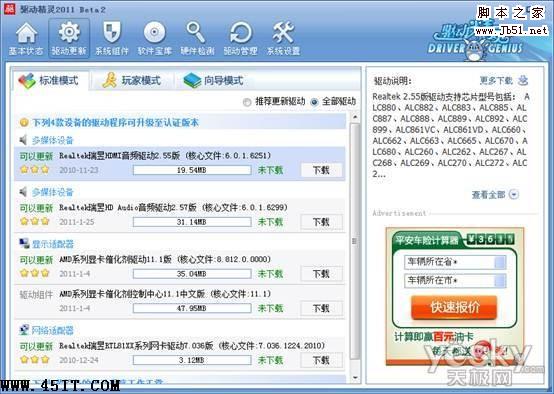The height and width of the screenshot is (394, 554).
Task: Click the 47.95MB progress bar
Action: point(192,308)
